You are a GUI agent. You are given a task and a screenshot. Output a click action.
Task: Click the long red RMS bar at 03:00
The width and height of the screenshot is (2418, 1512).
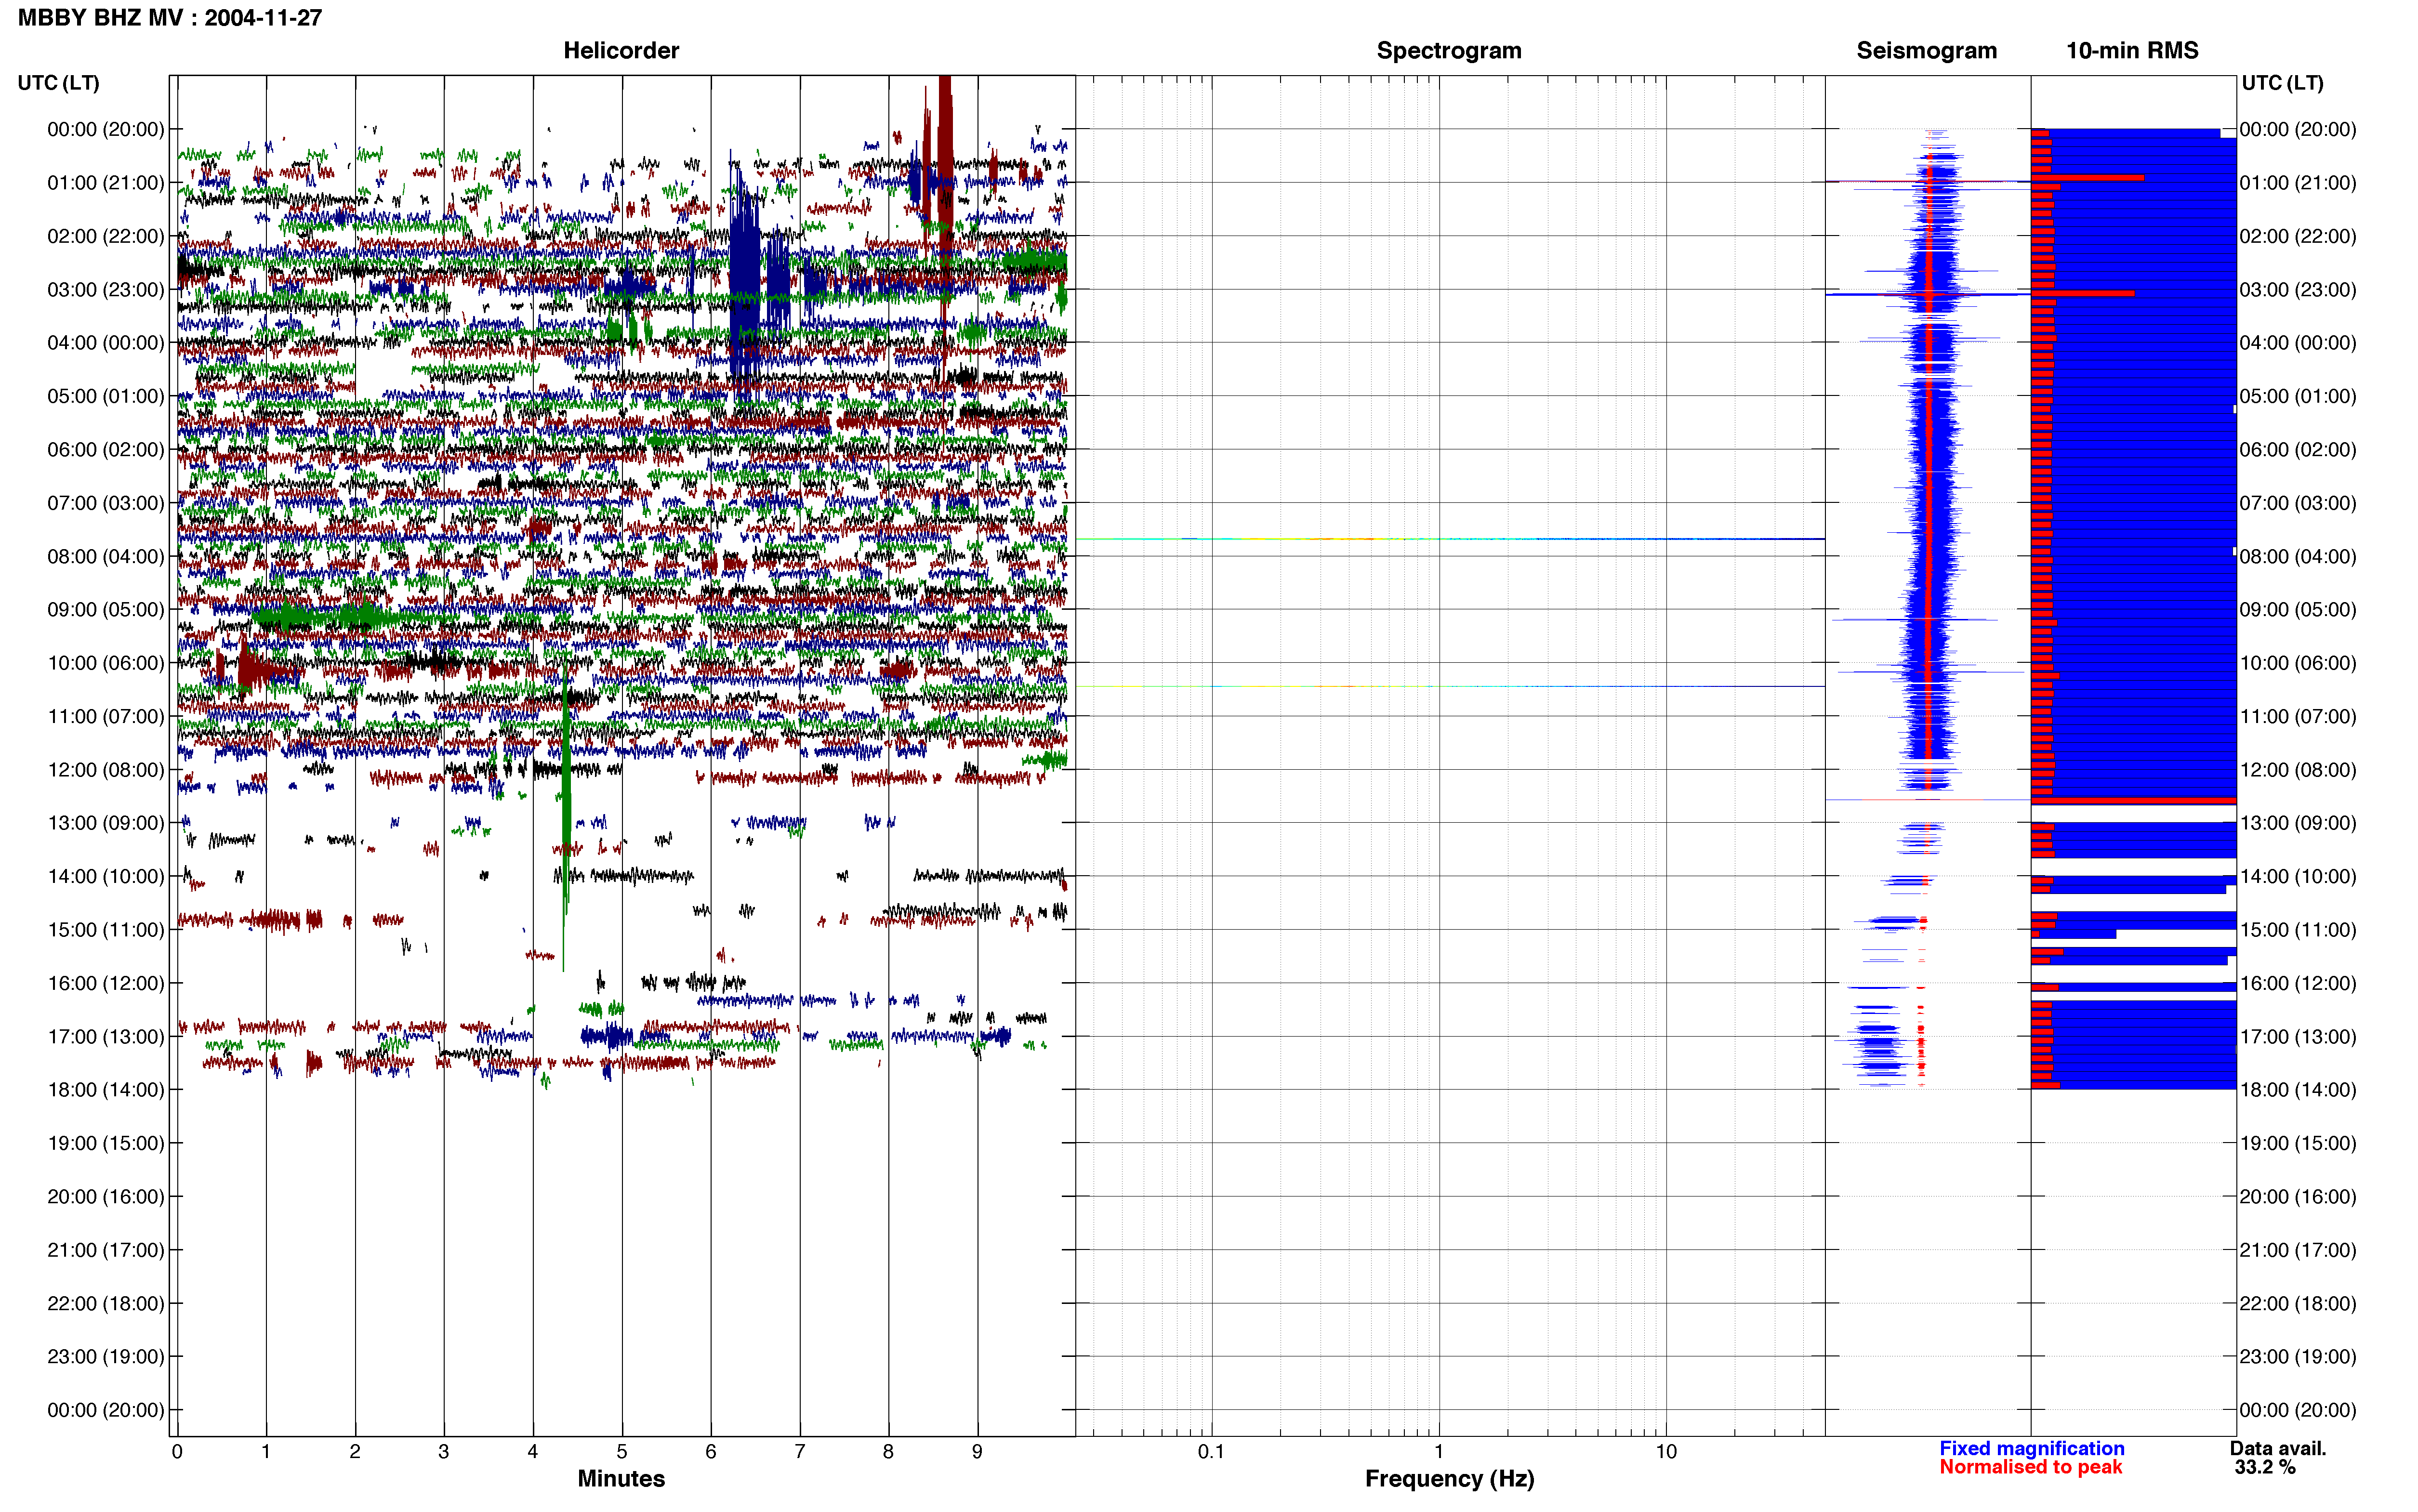coord(2082,293)
